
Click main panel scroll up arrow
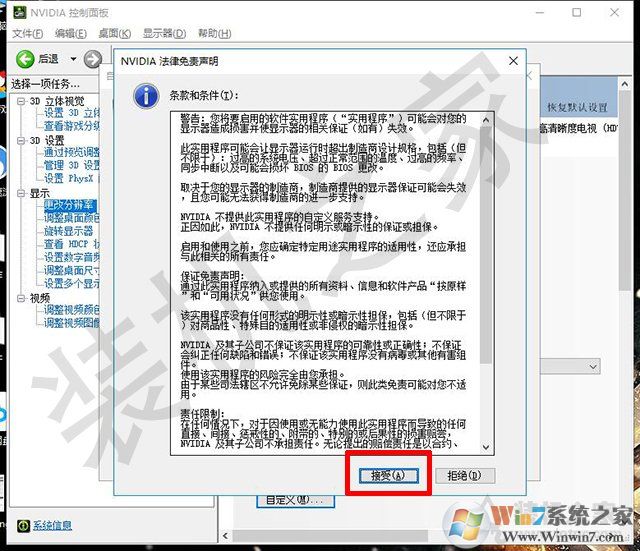coord(624,84)
